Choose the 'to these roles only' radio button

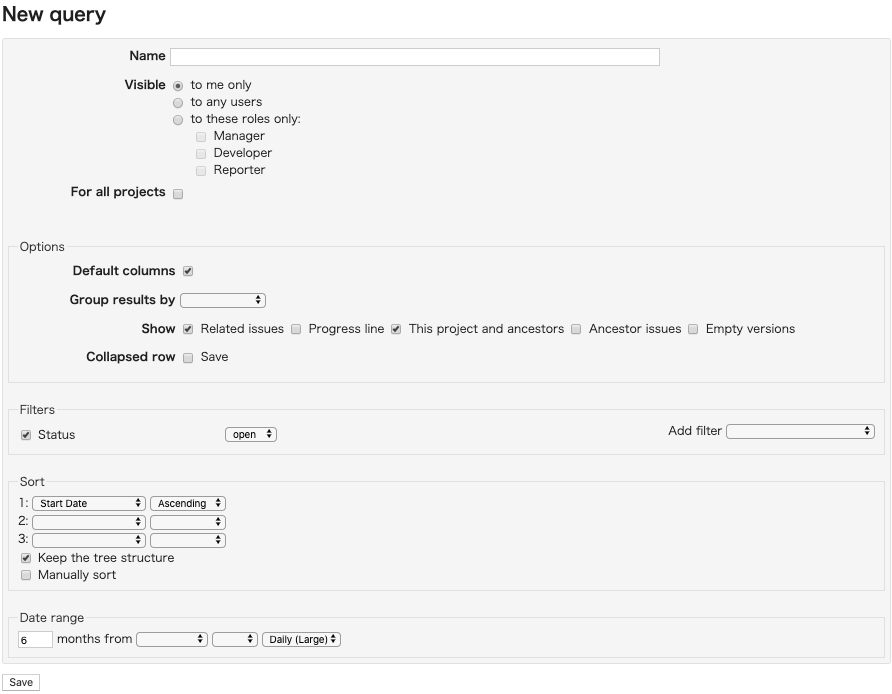pyautogui.click(x=178, y=120)
